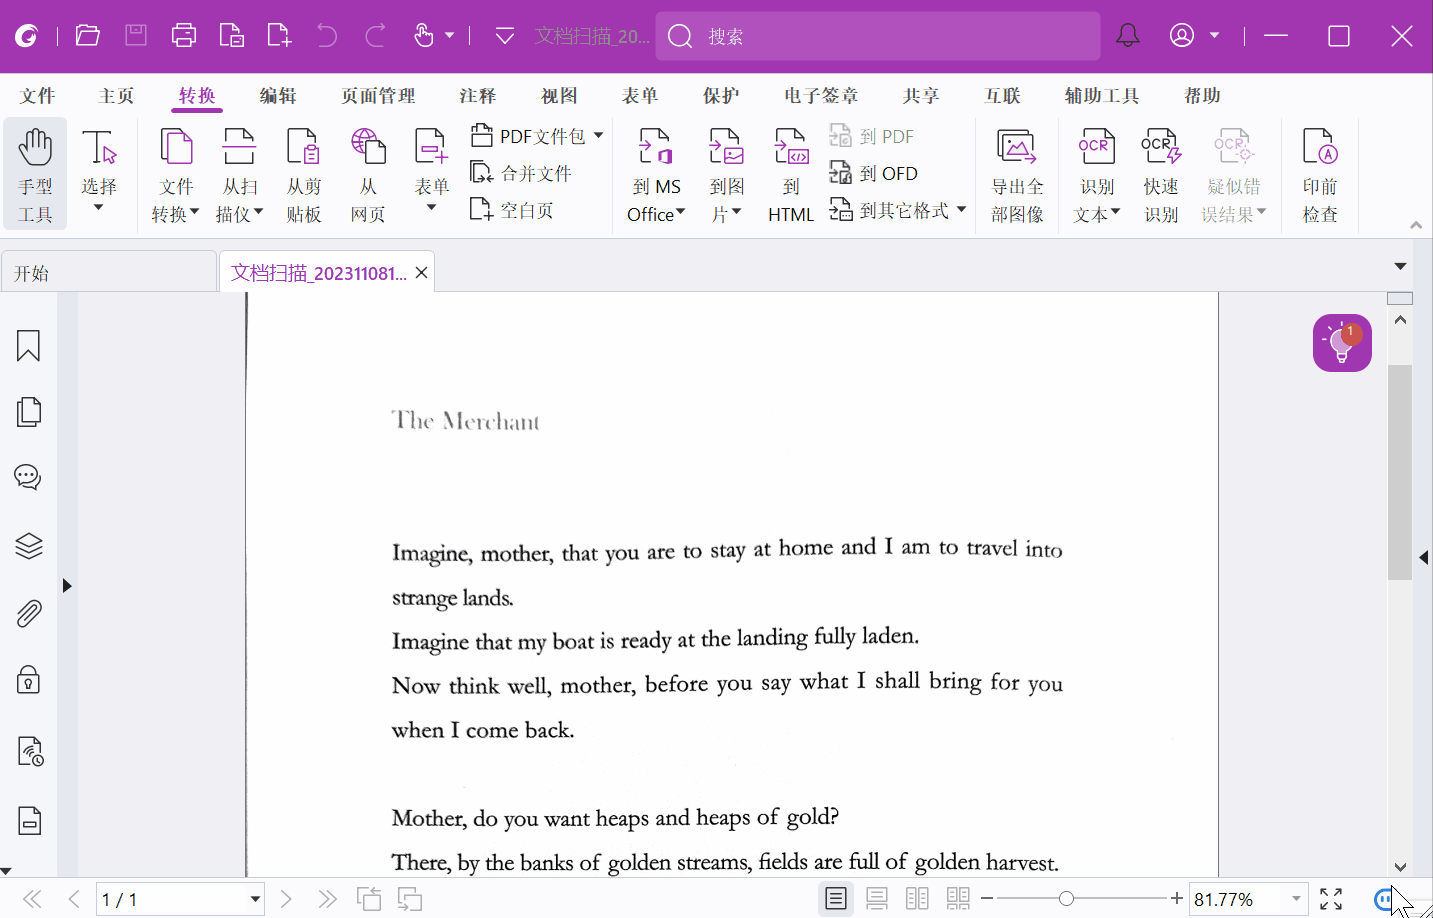Run Quick OCR (快速识别)
This screenshot has width=1433, height=918.
(x=1161, y=174)
